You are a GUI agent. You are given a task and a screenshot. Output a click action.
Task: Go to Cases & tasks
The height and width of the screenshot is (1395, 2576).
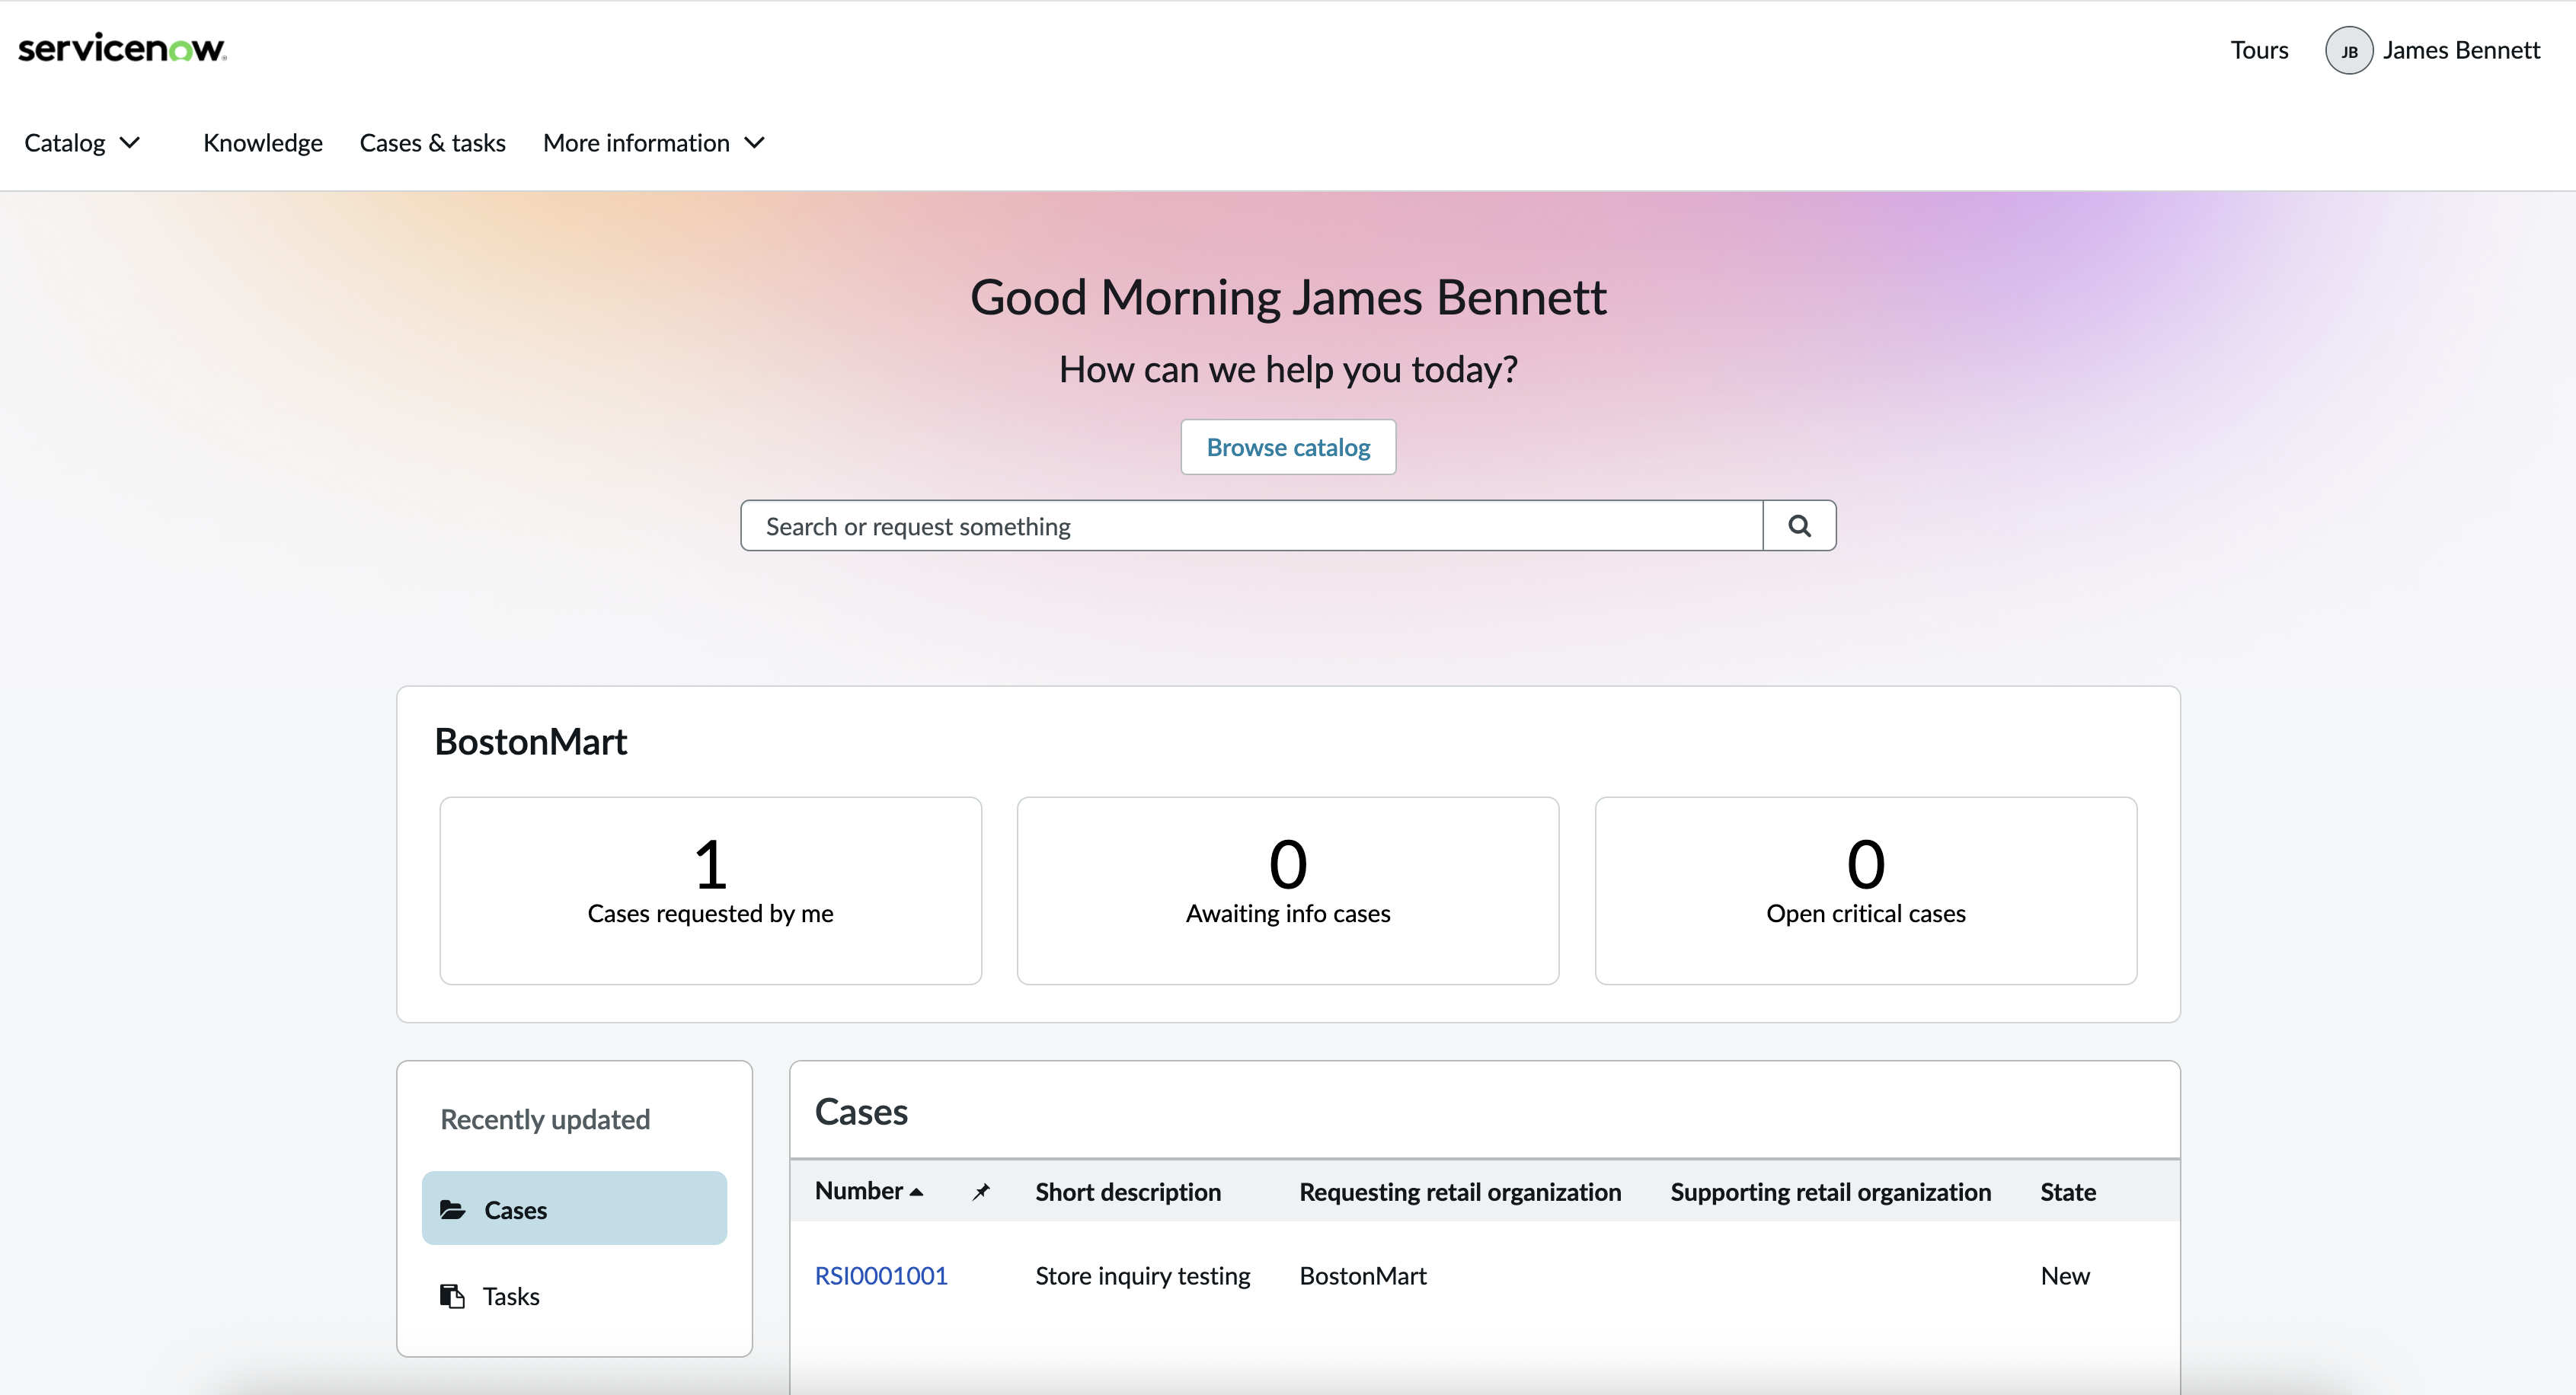point(432,143)
